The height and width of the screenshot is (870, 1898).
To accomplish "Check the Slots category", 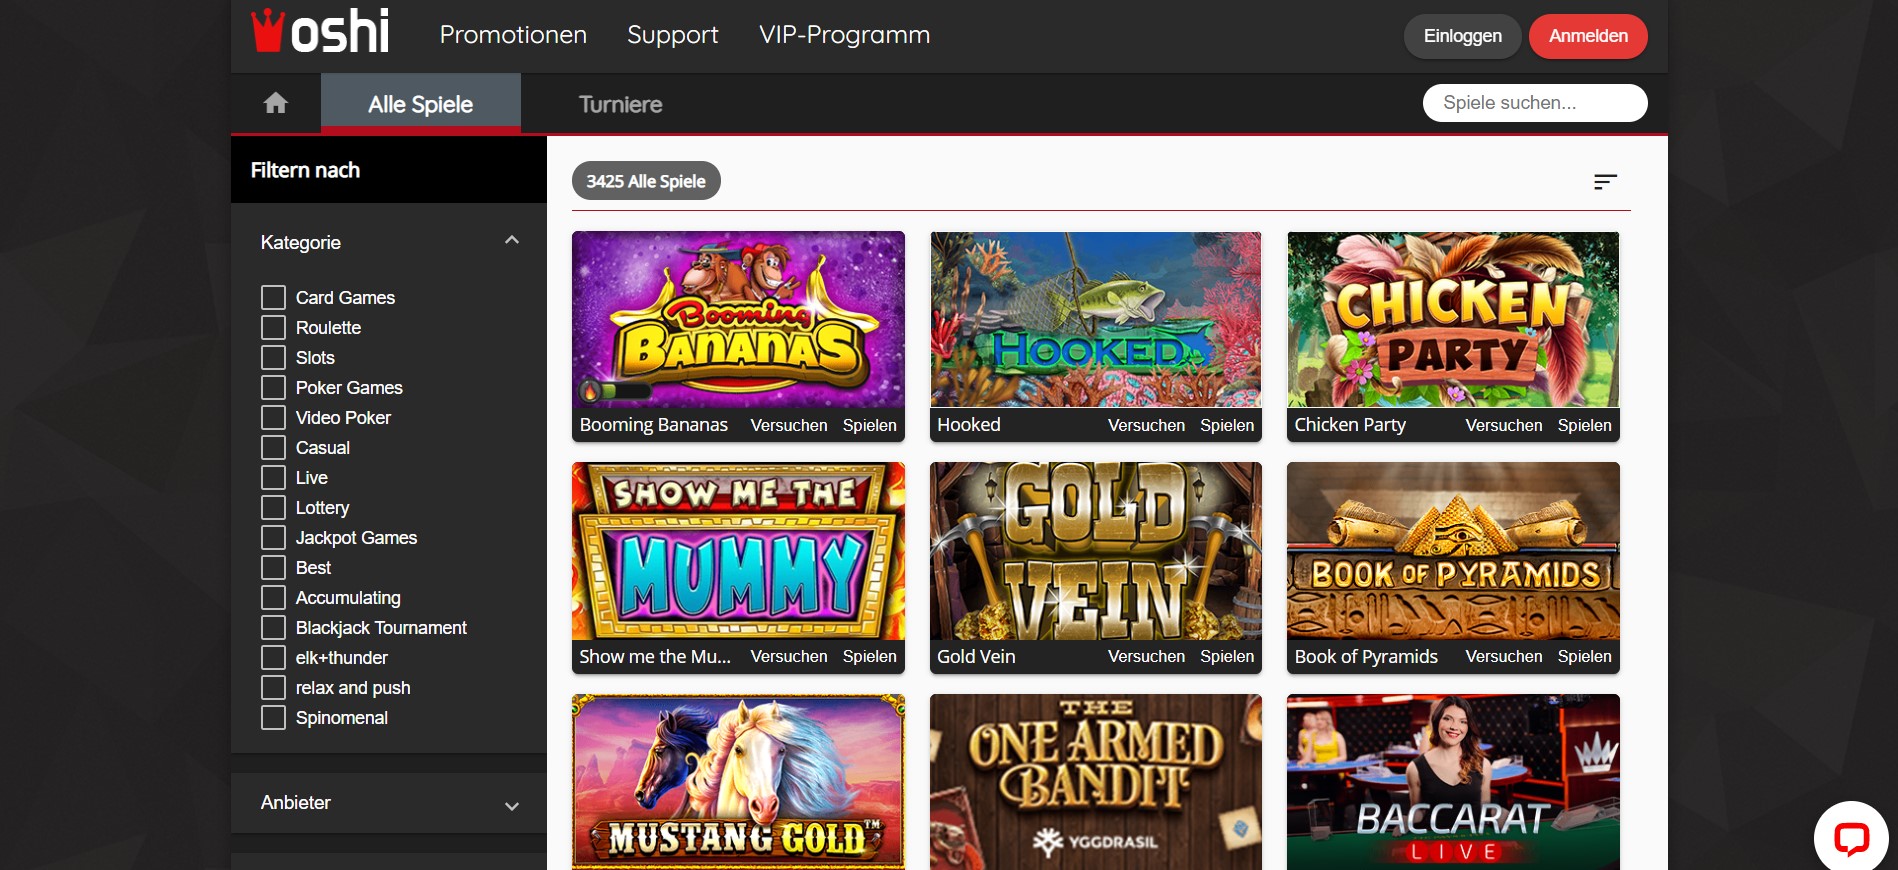I will (x=273, y=358).
